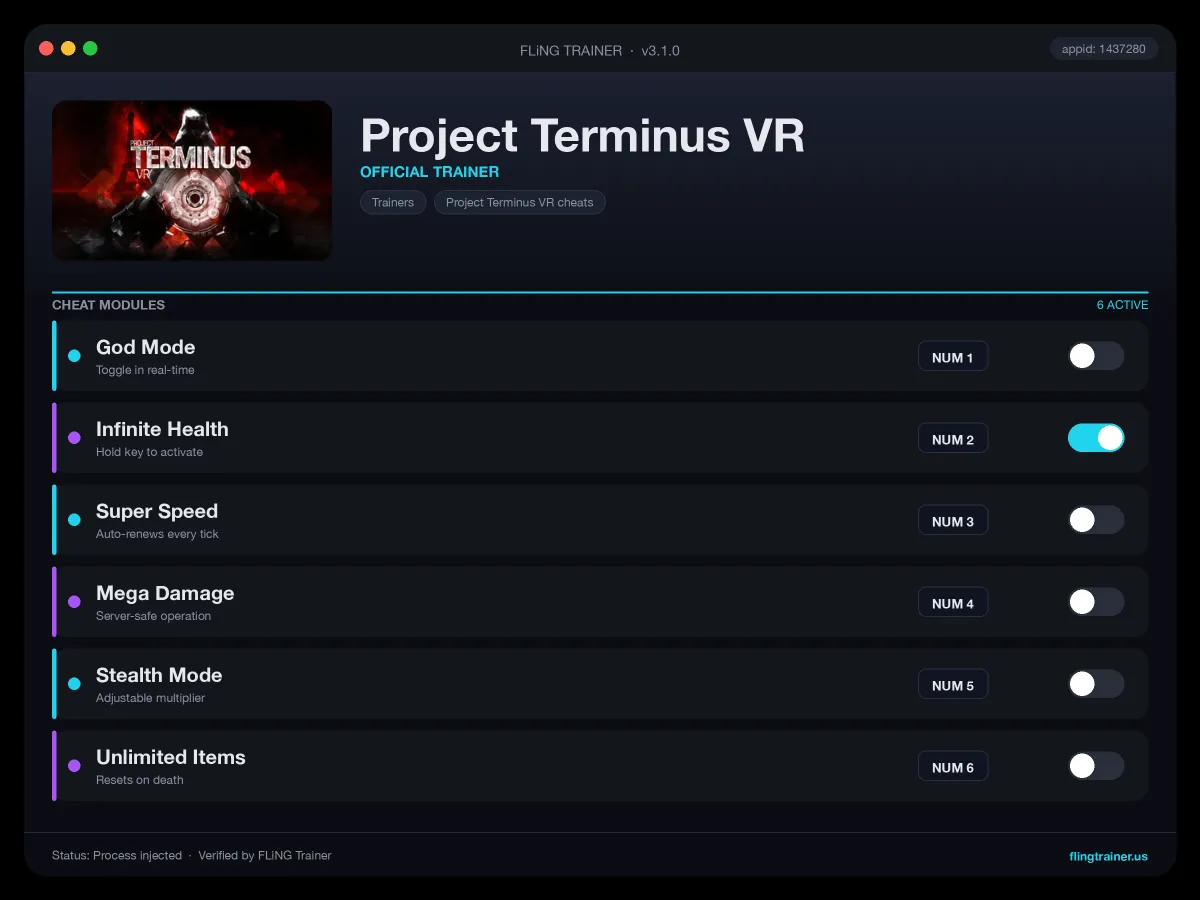
Task: Click the appid: 1437280 badge
Action: point(1104,49)
